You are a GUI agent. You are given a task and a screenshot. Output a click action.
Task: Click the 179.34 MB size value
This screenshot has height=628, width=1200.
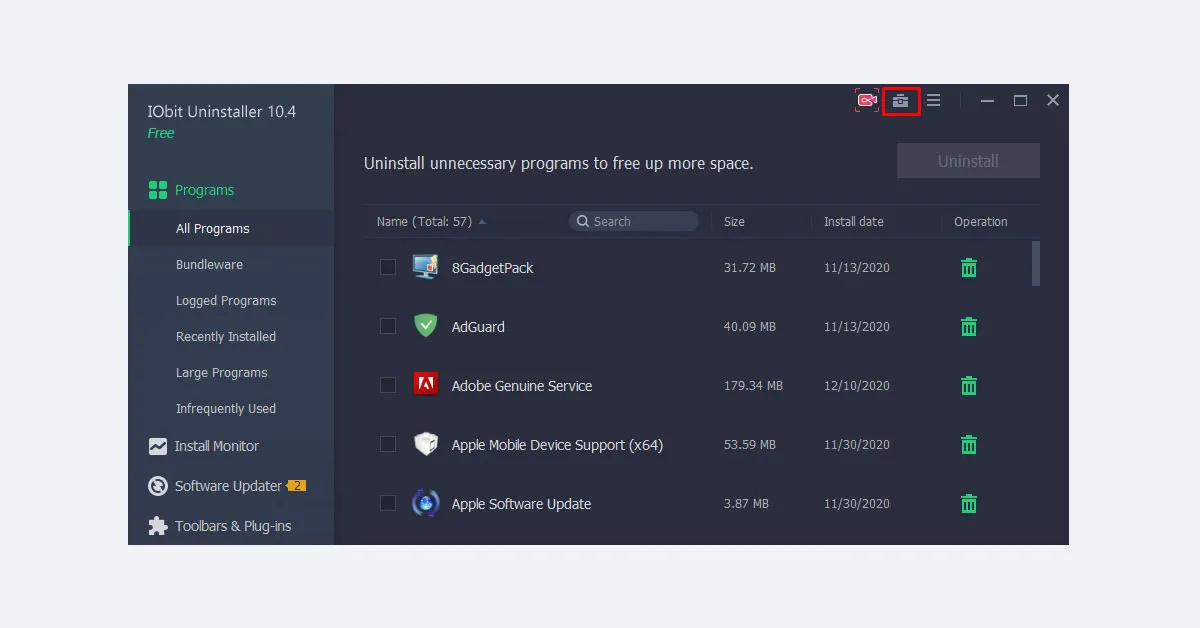pyautogui.click(x=753, y=386)
